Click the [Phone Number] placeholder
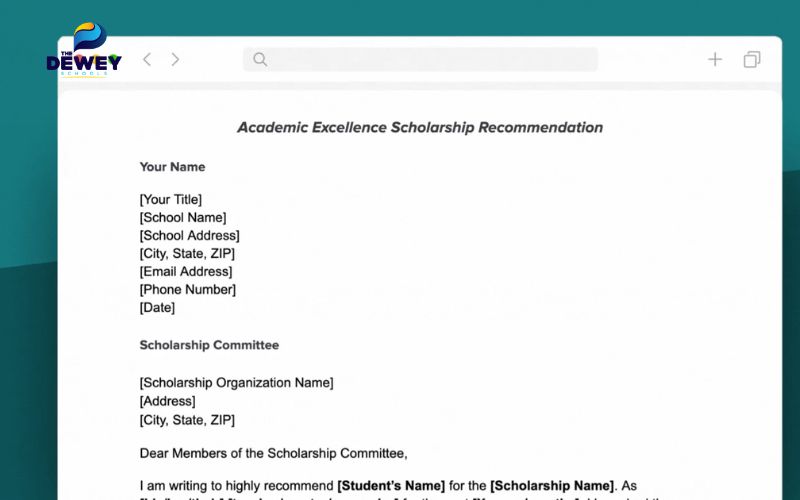The height and width of the screenshot is (500, 800). [188, 290]
